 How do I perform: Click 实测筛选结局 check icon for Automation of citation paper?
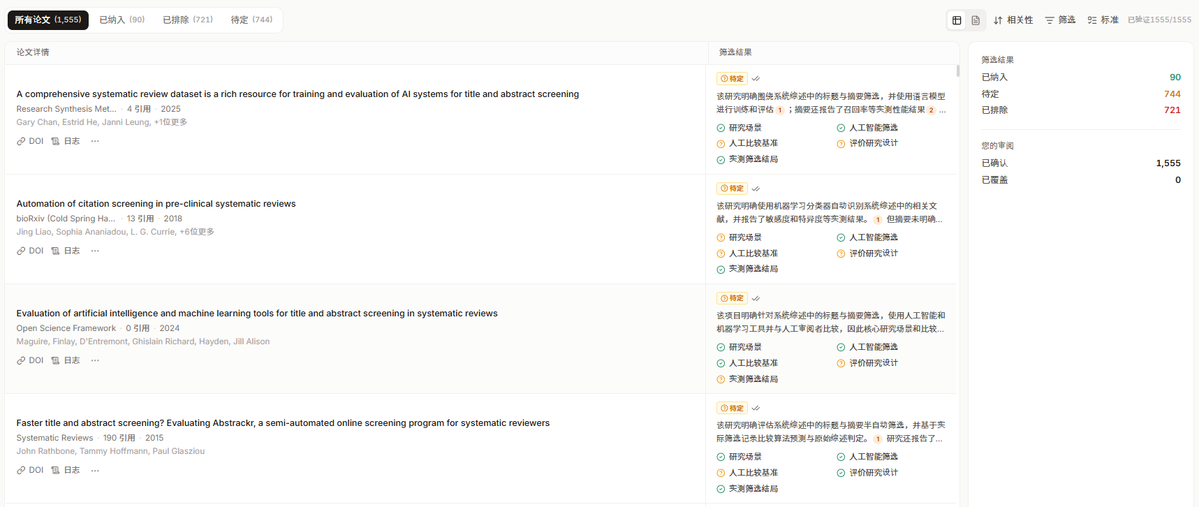(x=720, y=269)
